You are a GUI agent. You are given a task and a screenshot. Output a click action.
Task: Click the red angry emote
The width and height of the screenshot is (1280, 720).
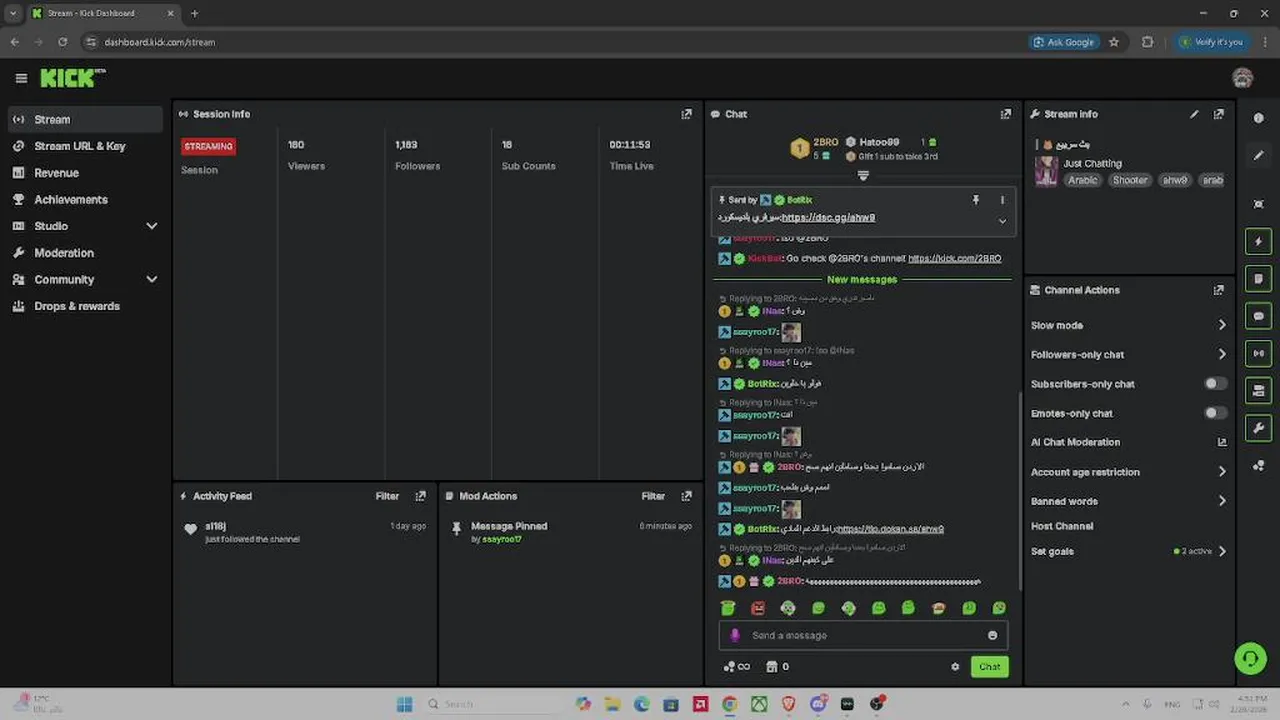click(758, 608)
